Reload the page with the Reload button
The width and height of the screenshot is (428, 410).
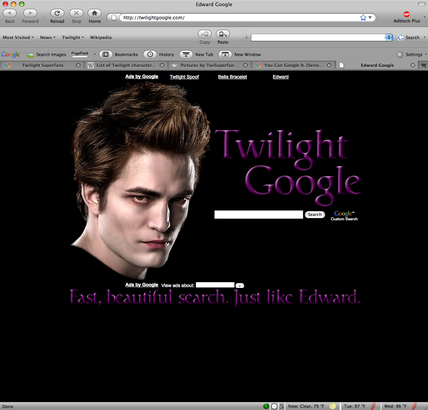pos(57,13)
